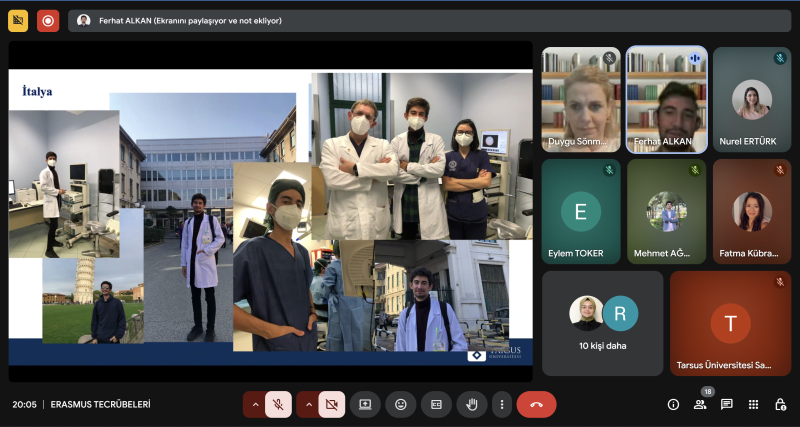Click the red recording indicator
Screen dimensions: 800x427
click(x=48, y=20)
